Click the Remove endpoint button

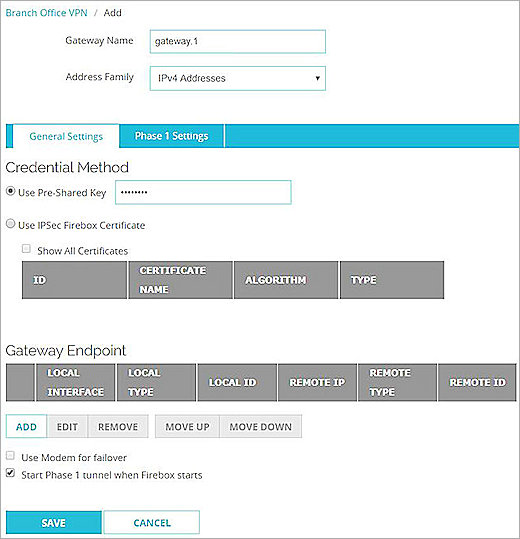(118, 427)
